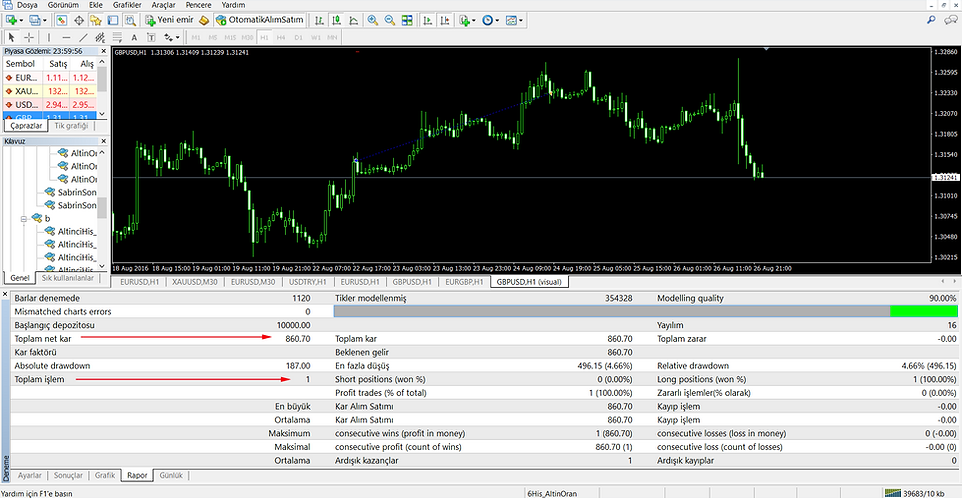Open the chat bubble icon in the top right
The height and width of the screenshot is (498, 962).
click(x=952, y=20)
